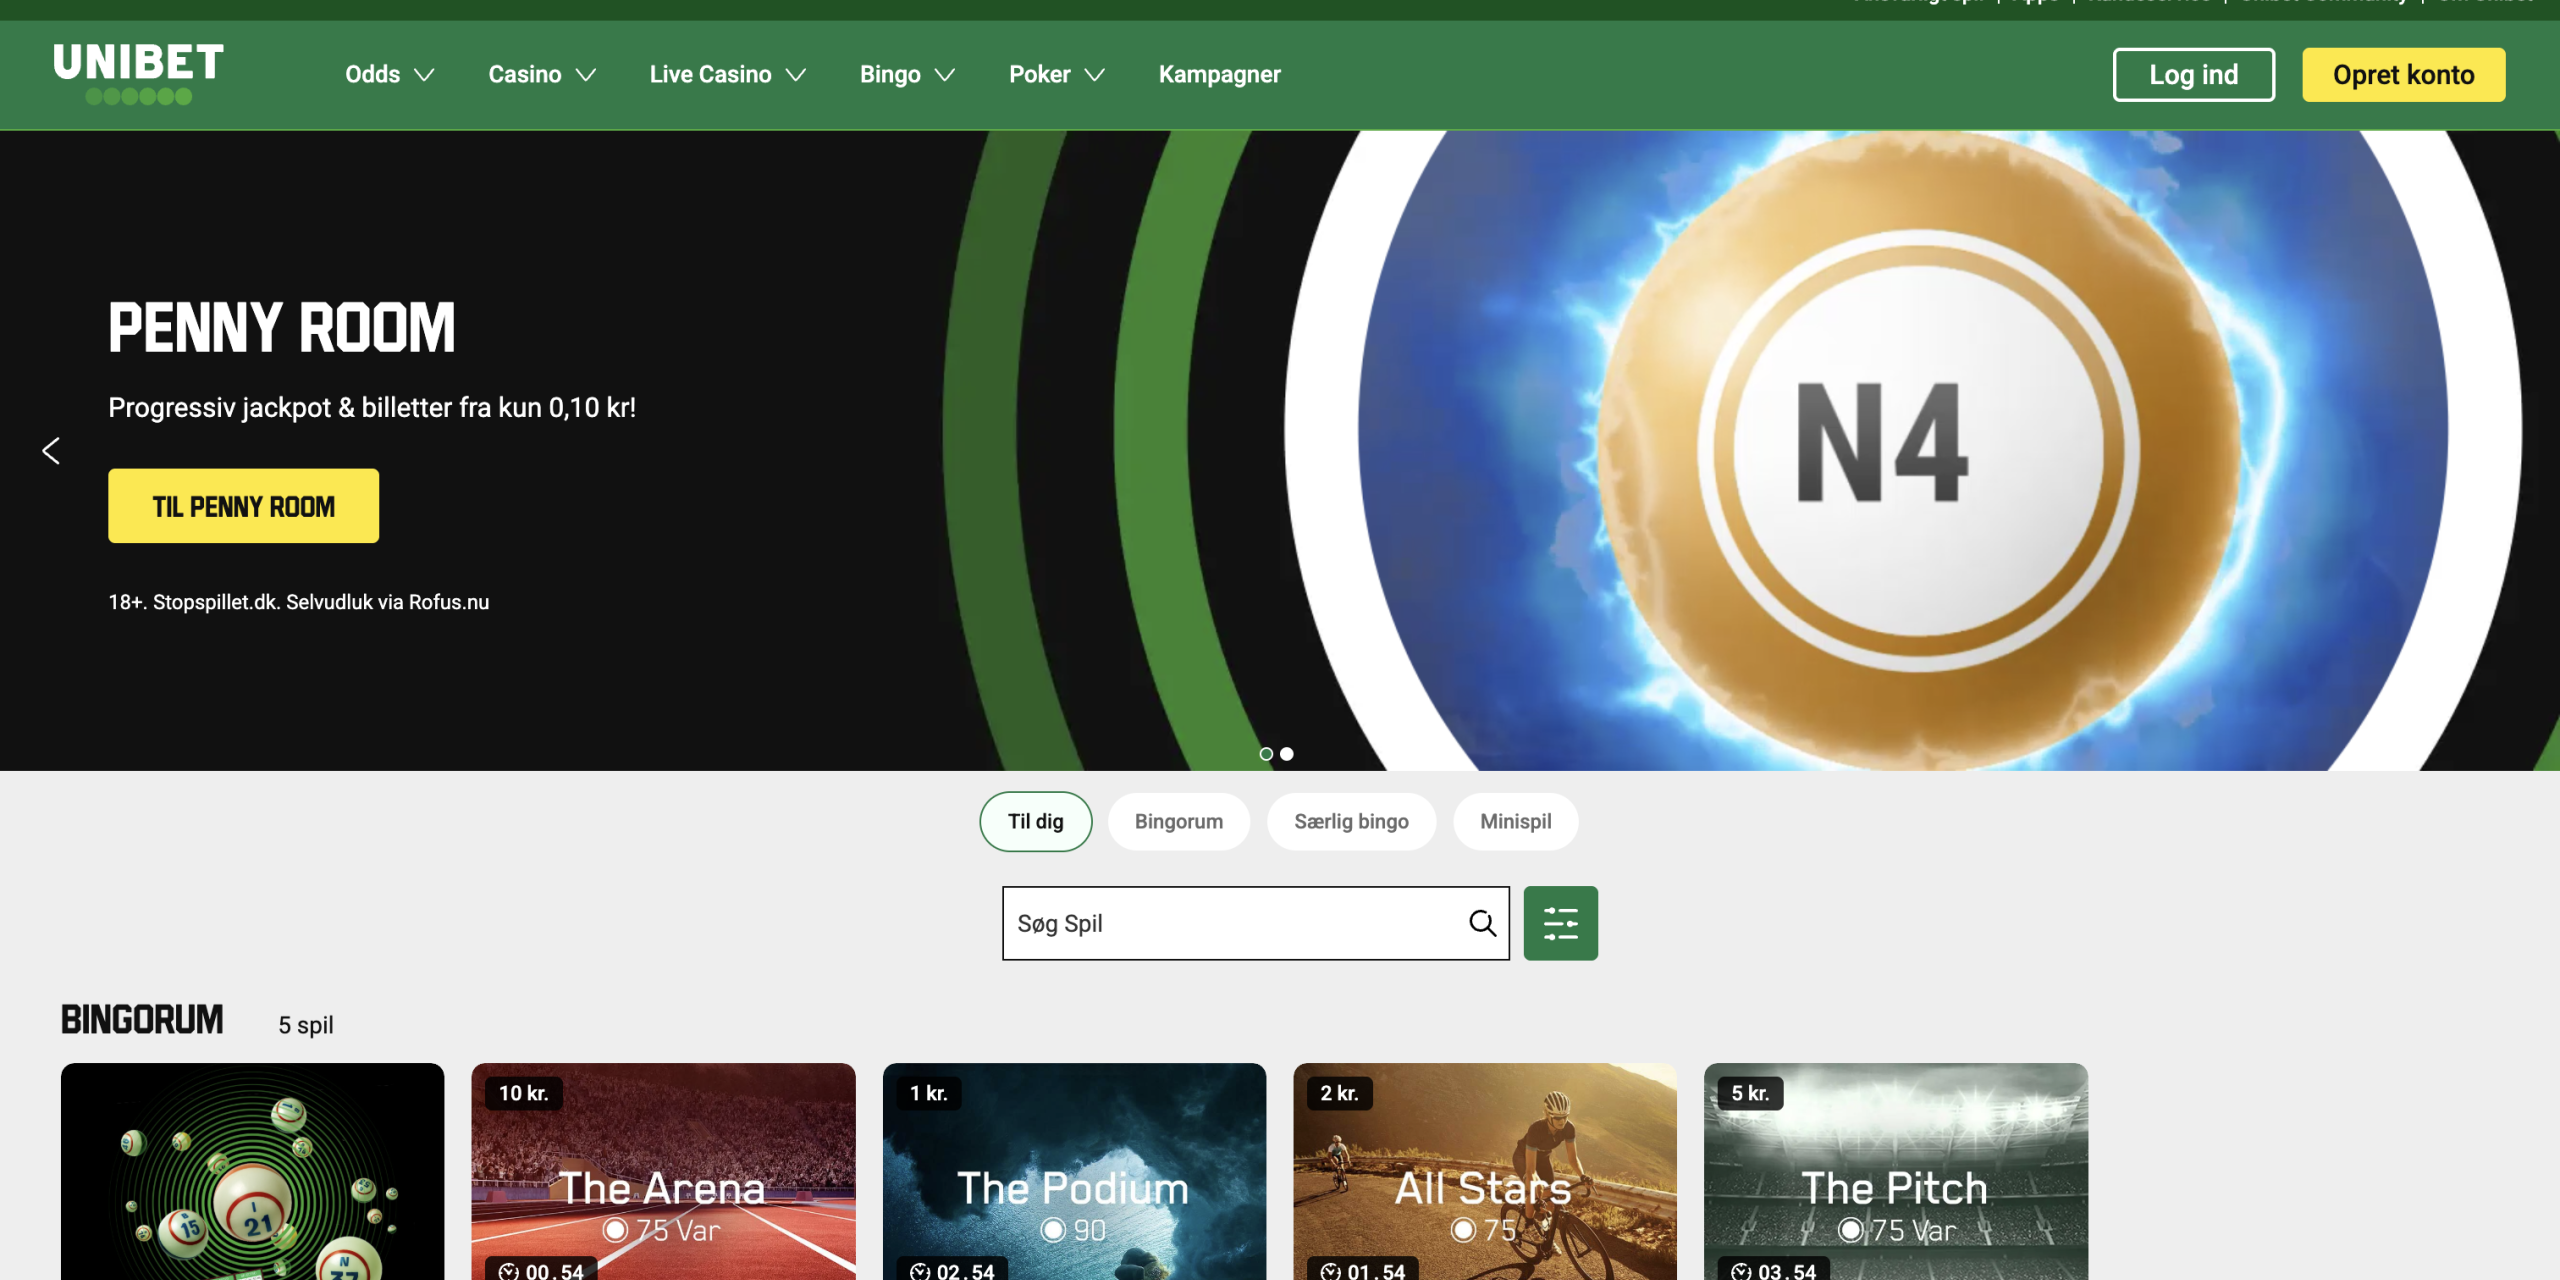Click the clock icon on The Pitch card
The width and height of the screenshot is (2560, 1280).
pyautogui.click(x=1742, y=1271)
